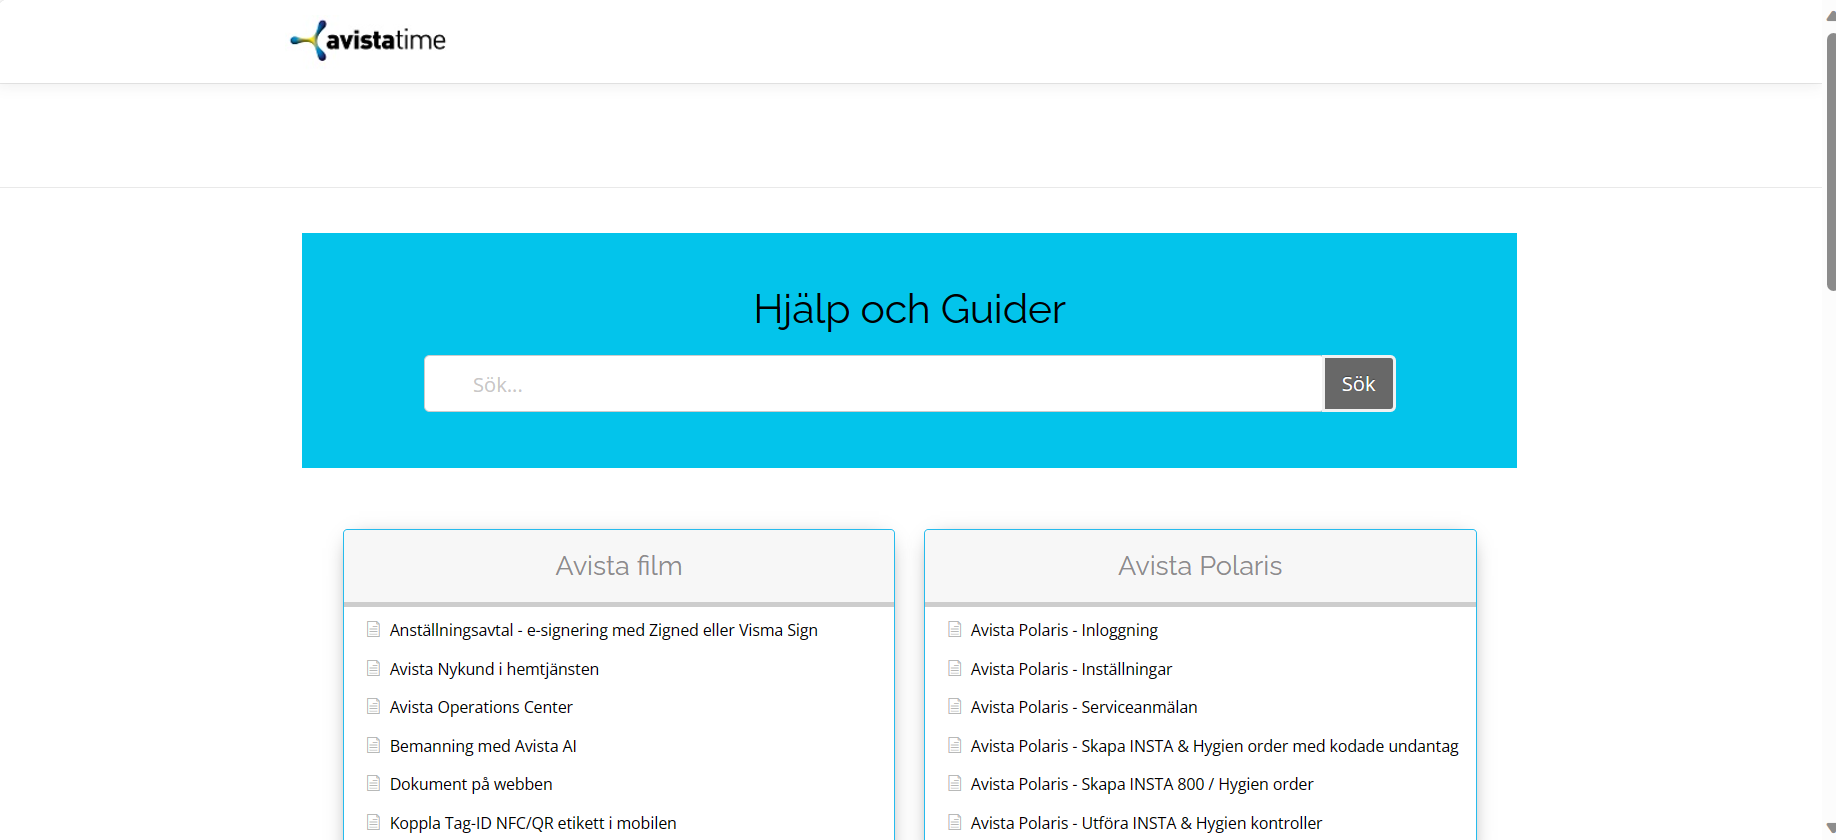Open Avista Polaris - Skapa INSTA 800 / Hygien order
Screen dimensions: 1836x840
[x=1142, y=784]
